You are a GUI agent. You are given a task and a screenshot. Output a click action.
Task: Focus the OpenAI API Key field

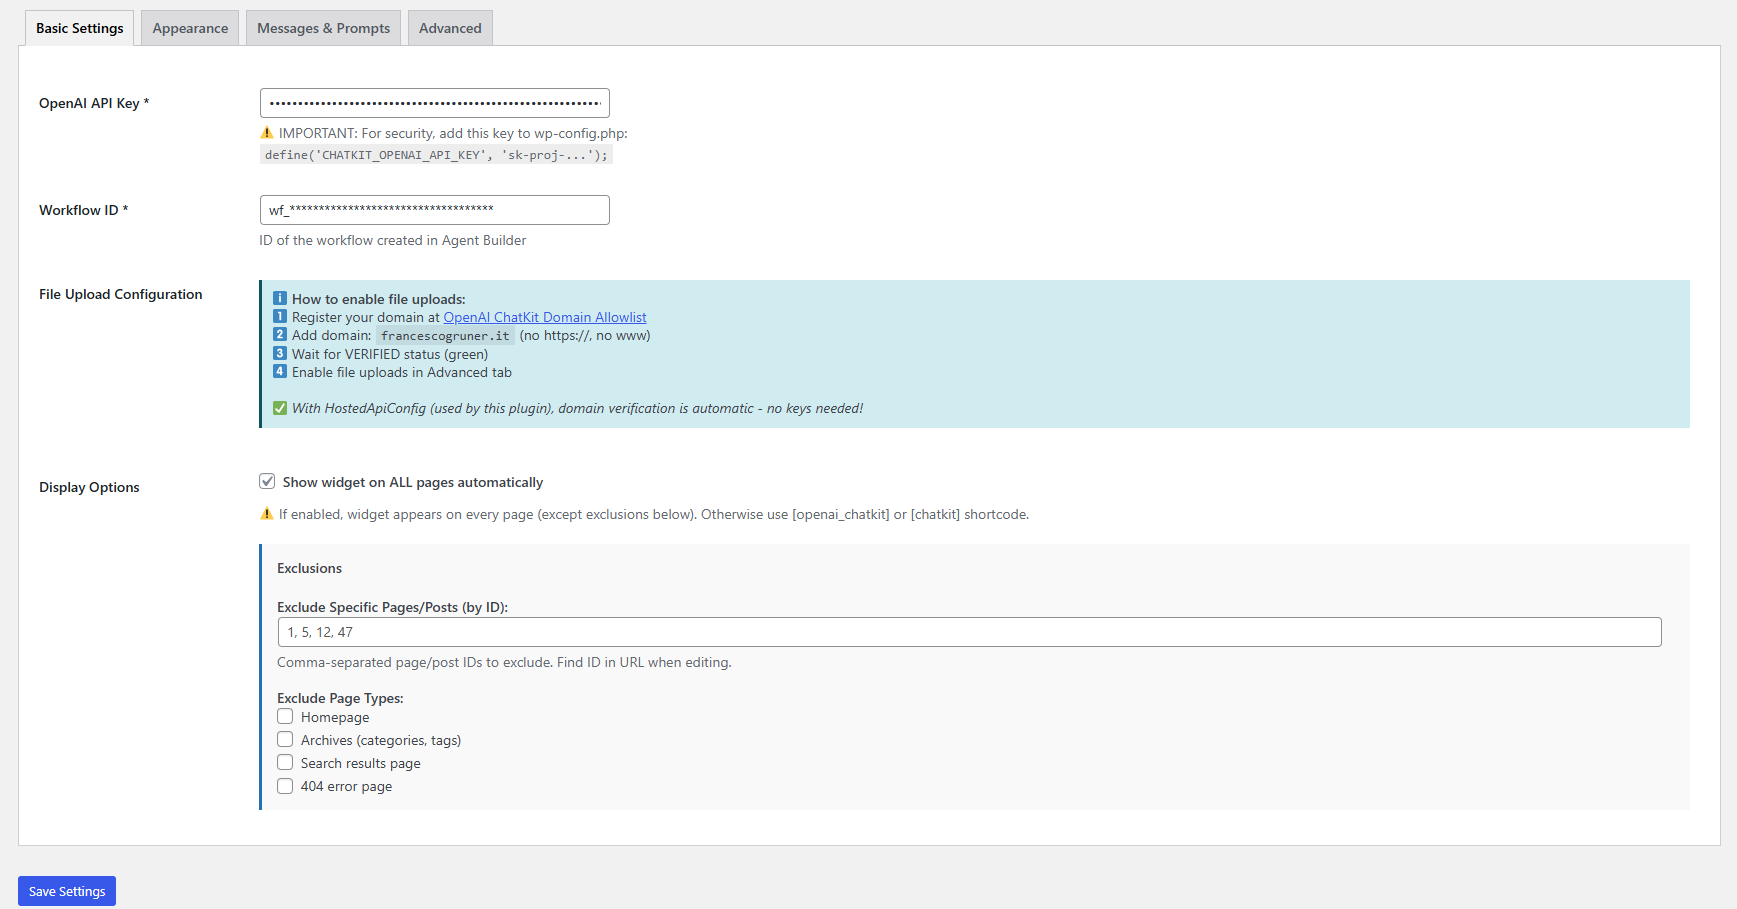(434, 103)
